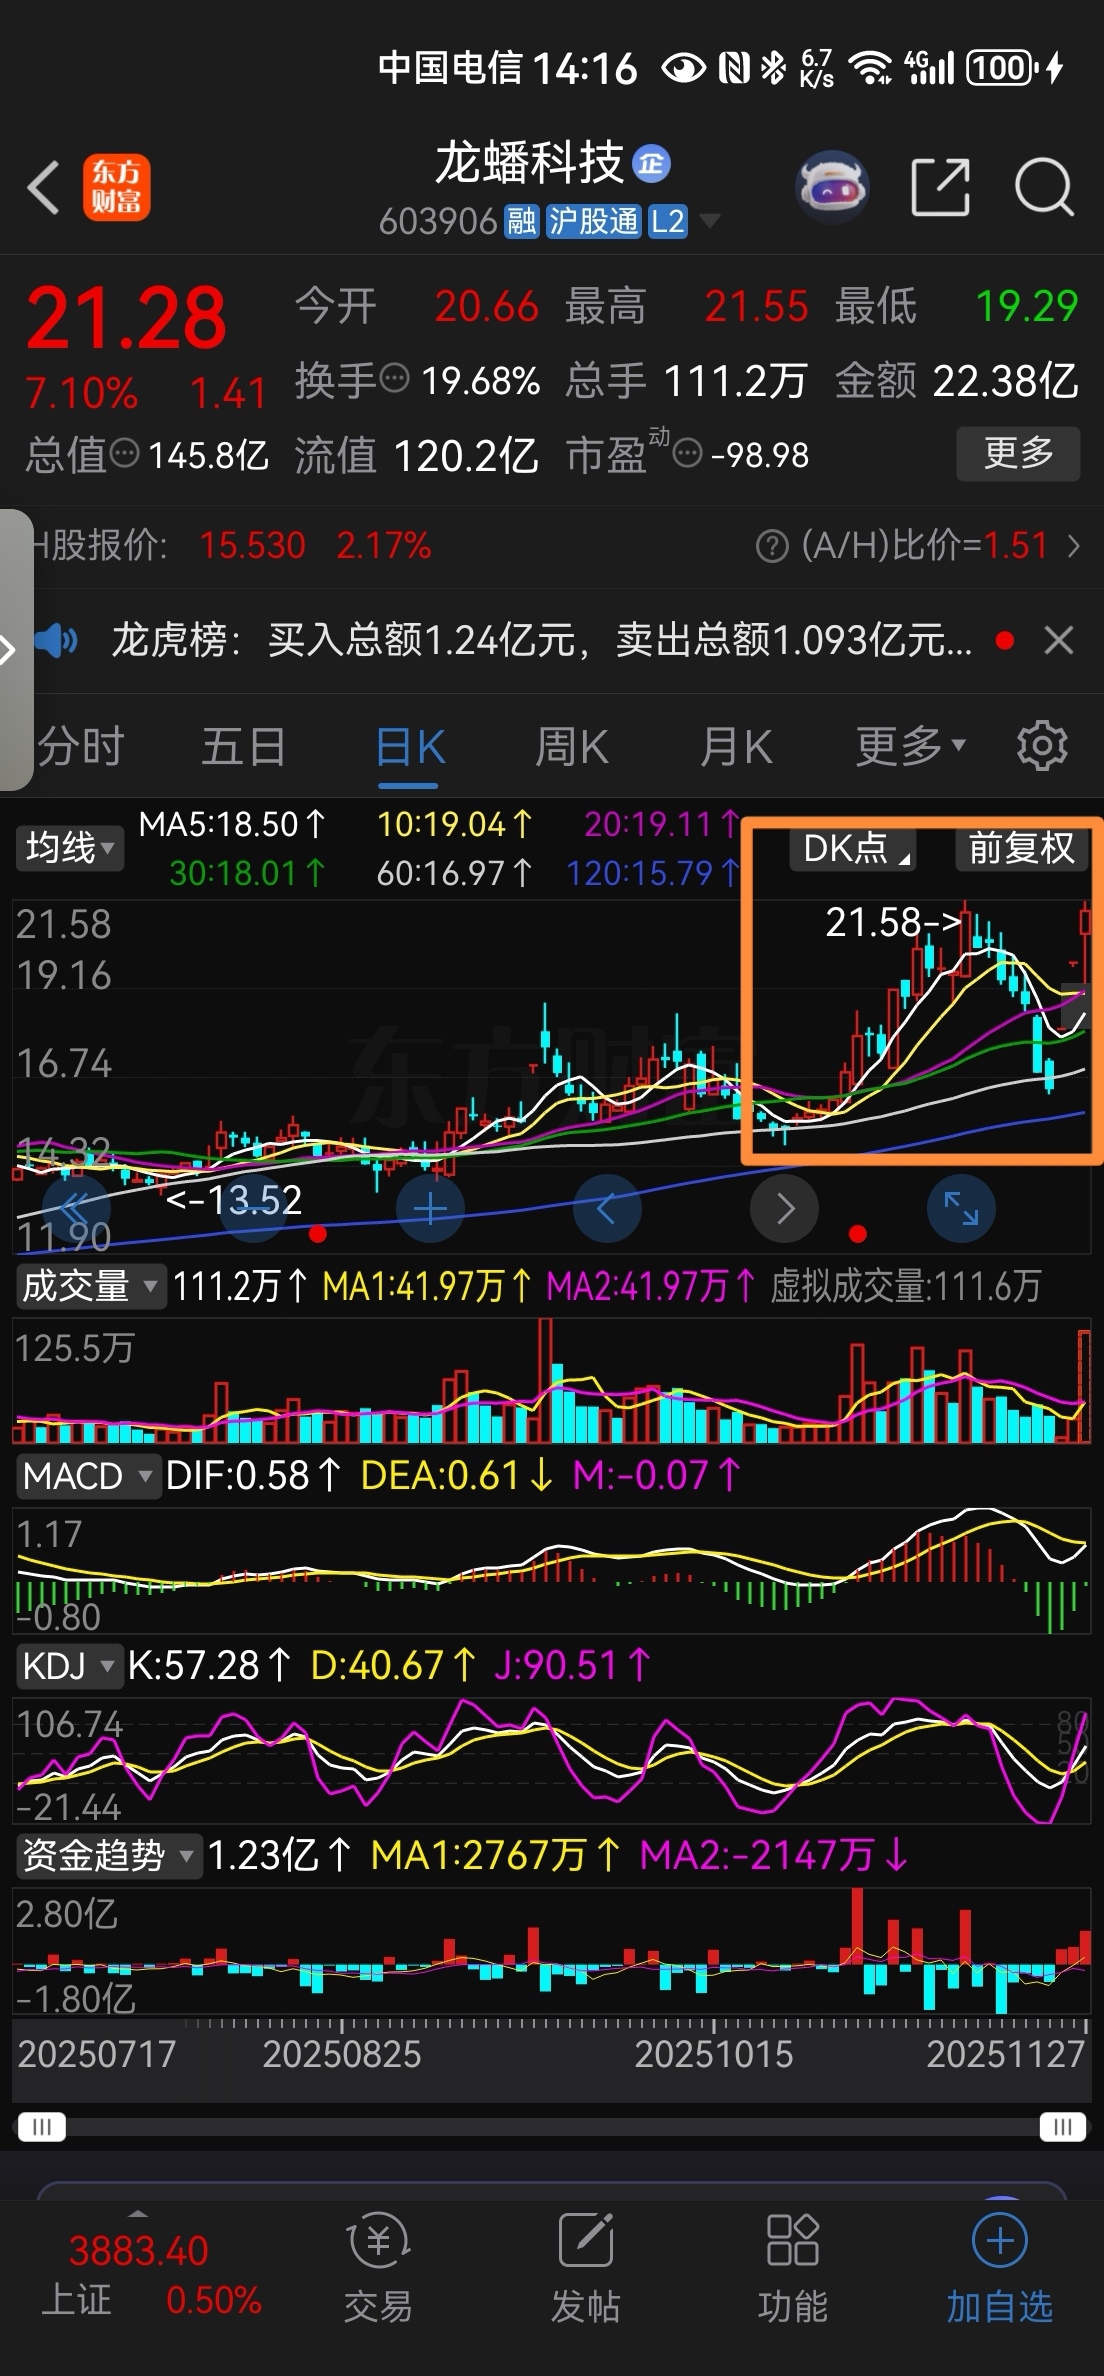Tap the 上证 index quote 3883.40
Viewport: 1104px width, 2376px height.
click(x=138, y=2250)
